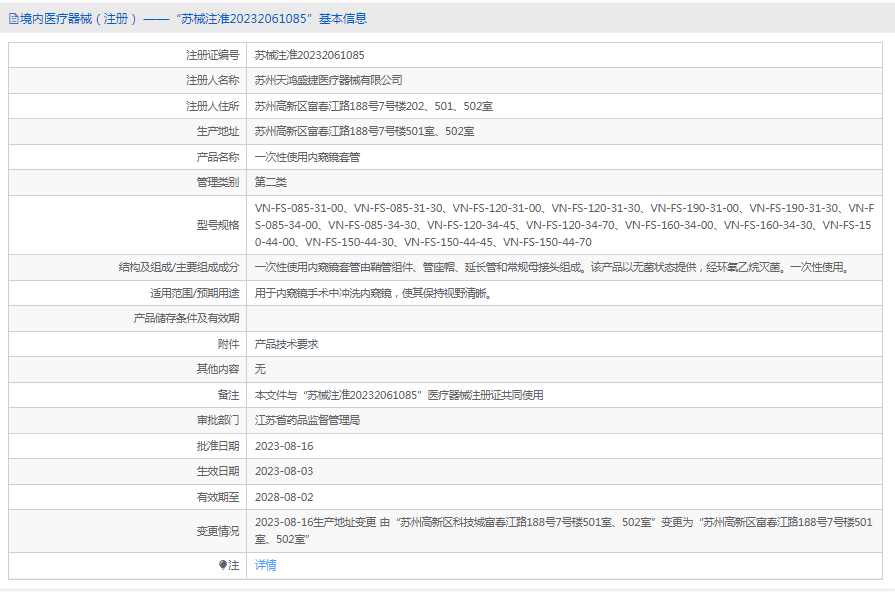This screenshot has height=592, width=895.
Task: Click effective date 2023-08-03
Action: tap(284, 471)
